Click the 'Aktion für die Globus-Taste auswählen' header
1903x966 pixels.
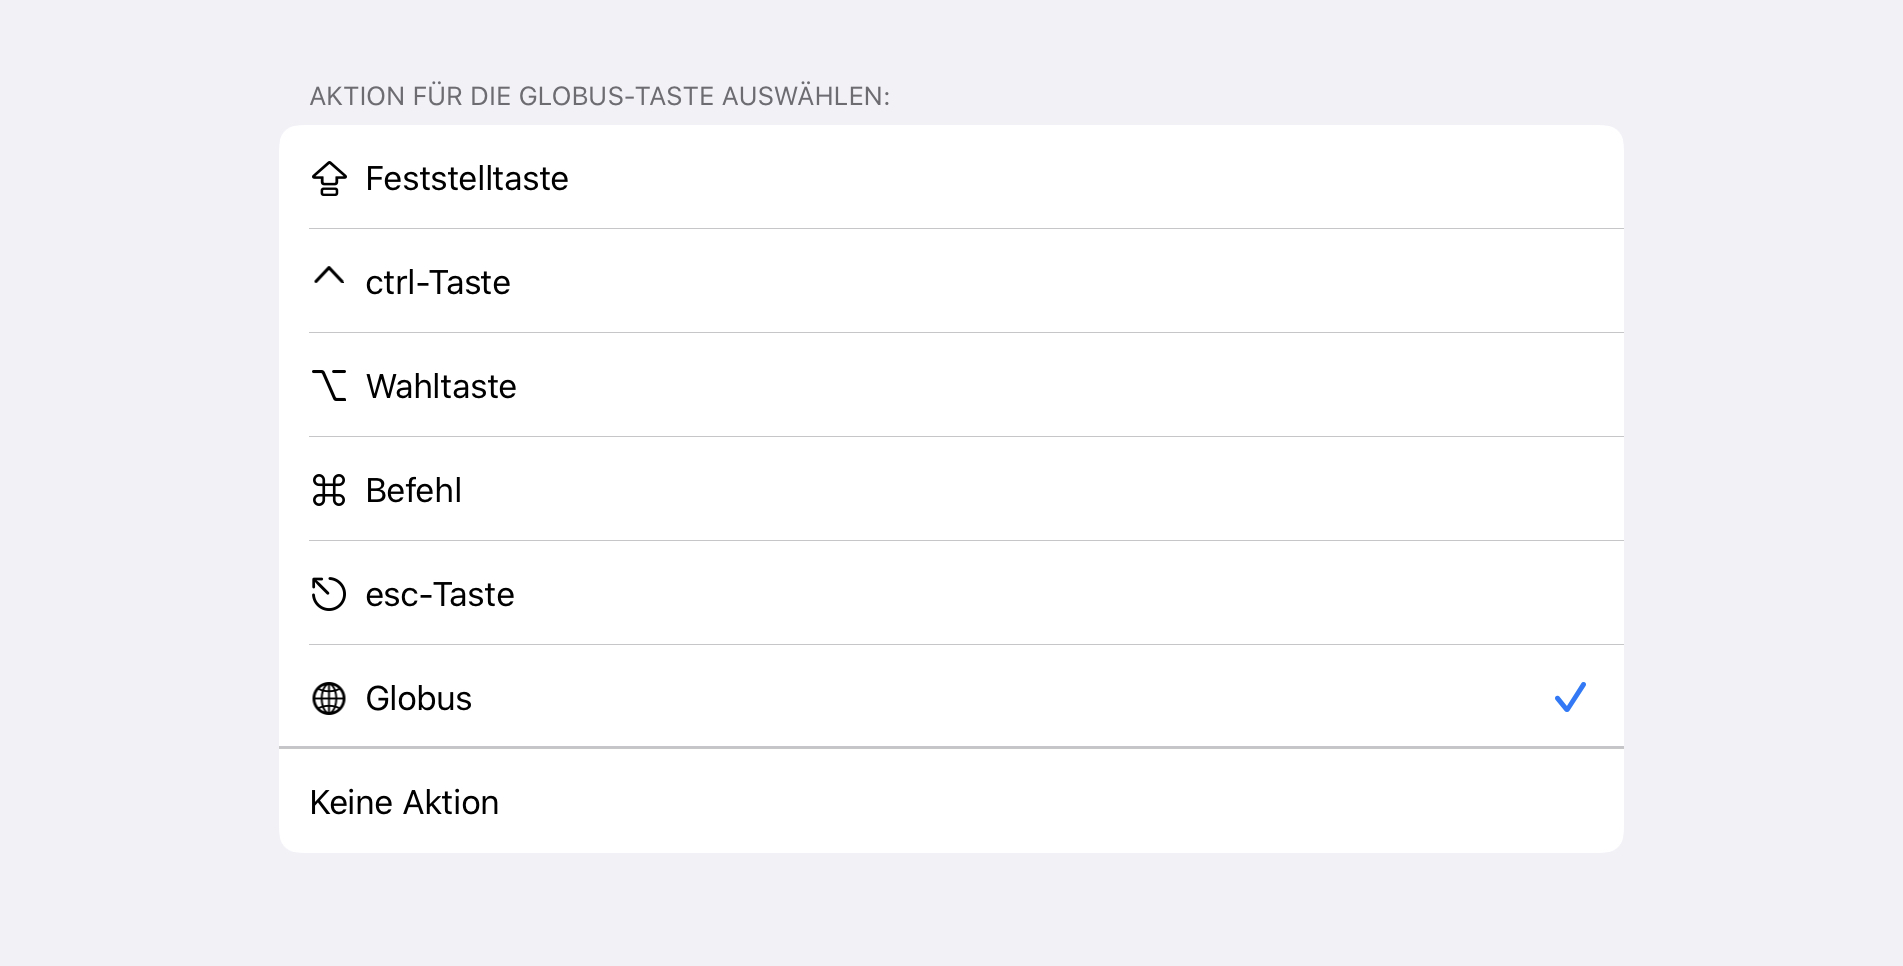(x=599, y=96)
